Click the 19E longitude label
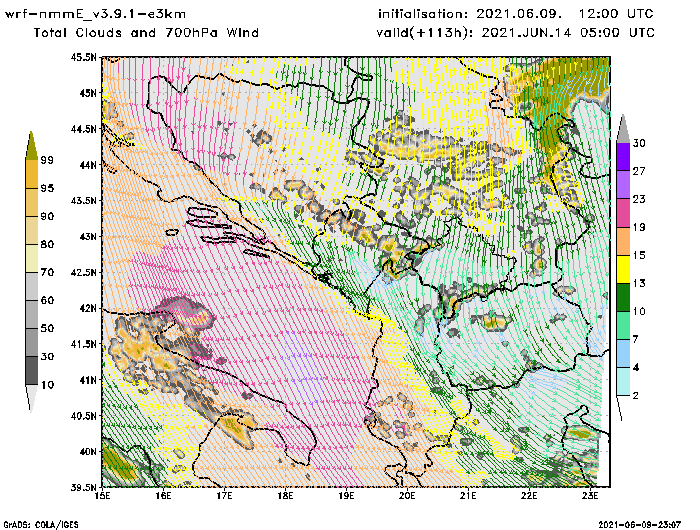This screenshot has height=530, width=700. [346, 496]
